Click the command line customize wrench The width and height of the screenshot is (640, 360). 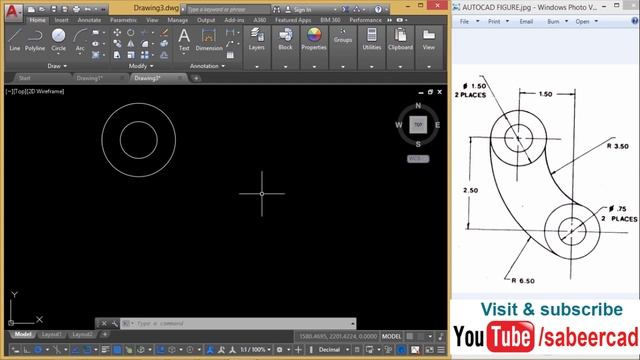115,324
